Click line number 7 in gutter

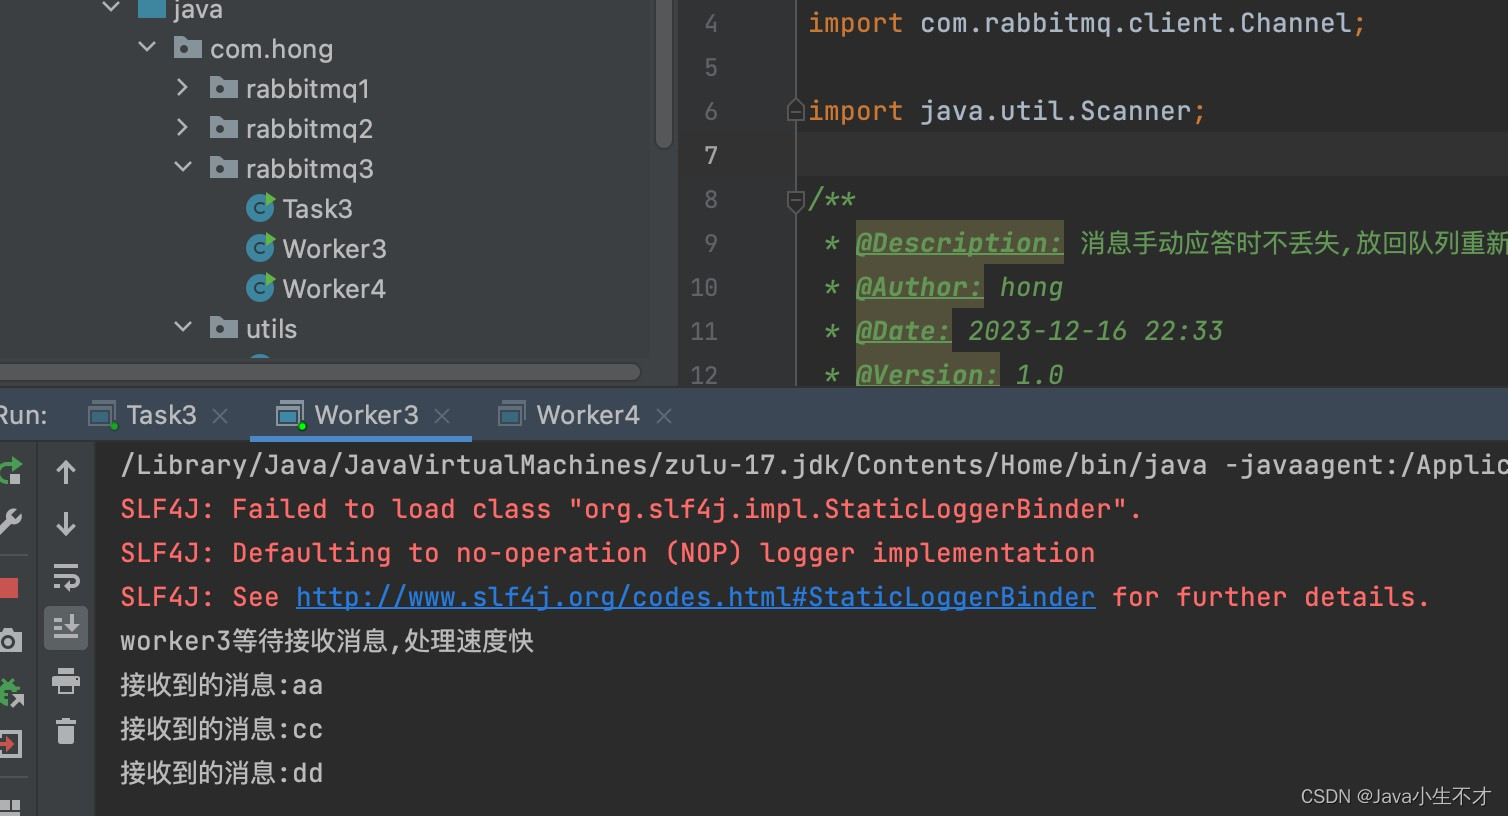[710, 155]
